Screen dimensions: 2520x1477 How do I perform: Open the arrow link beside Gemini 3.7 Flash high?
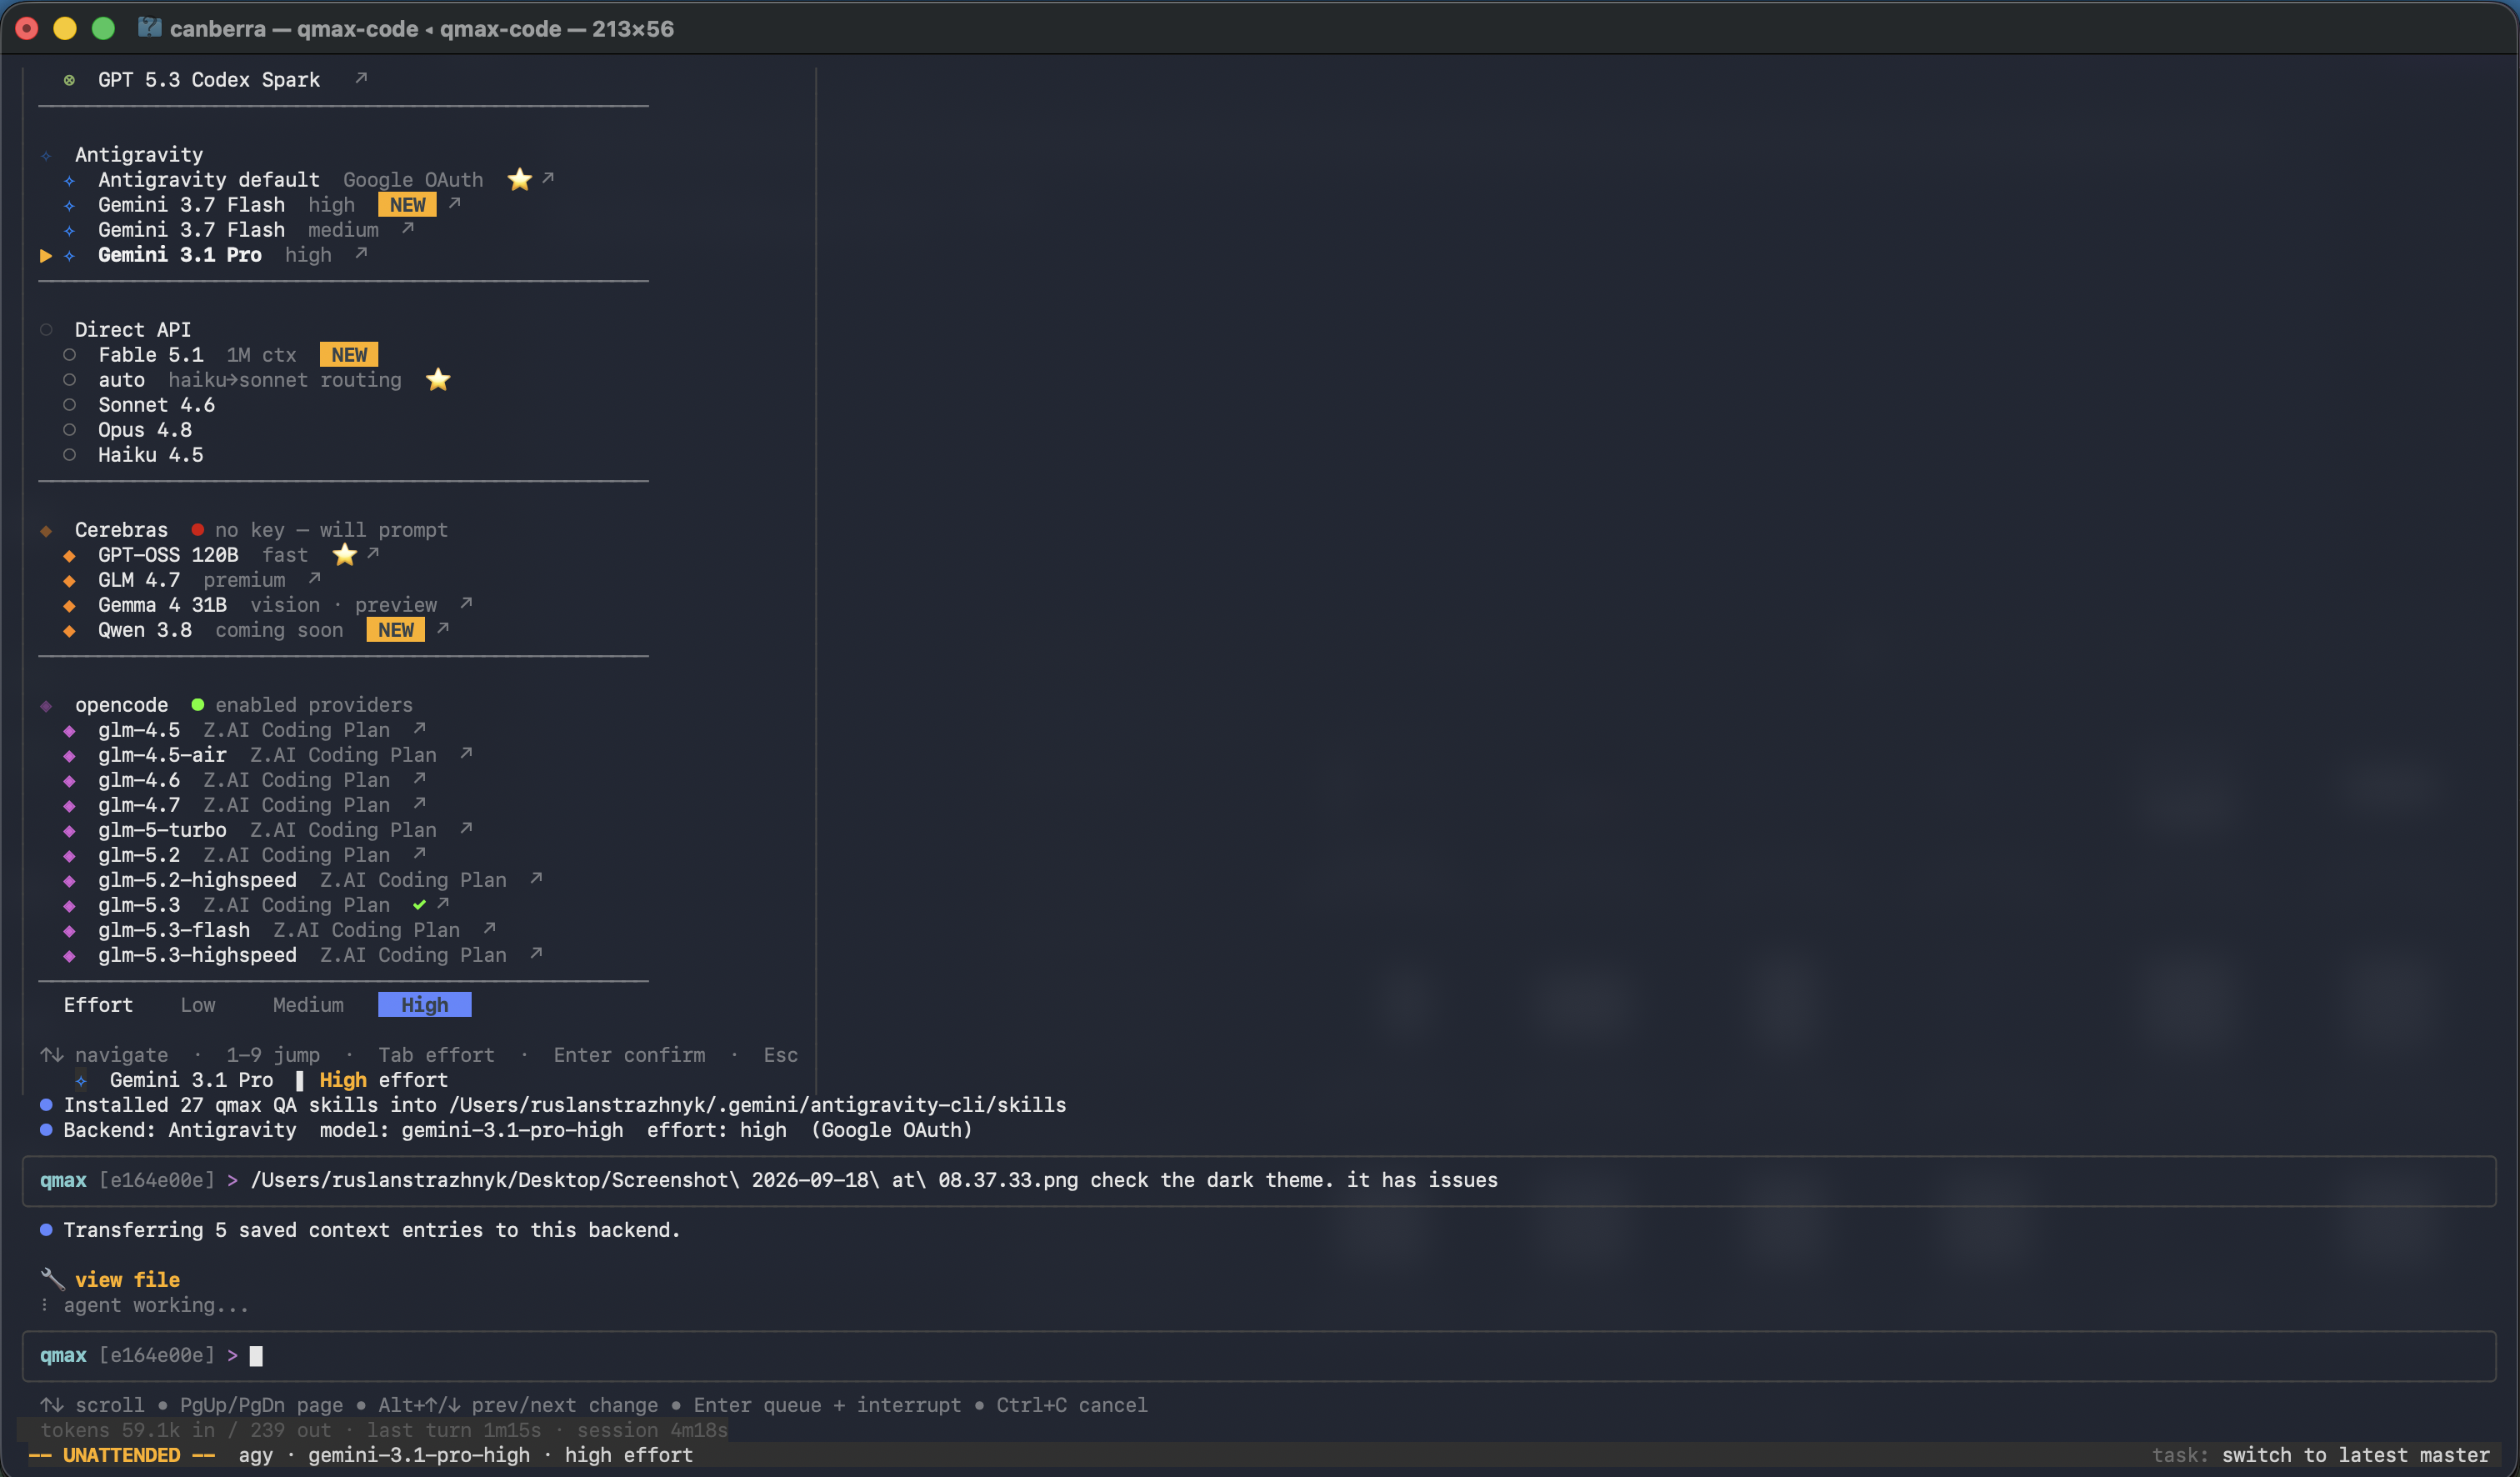454,203
